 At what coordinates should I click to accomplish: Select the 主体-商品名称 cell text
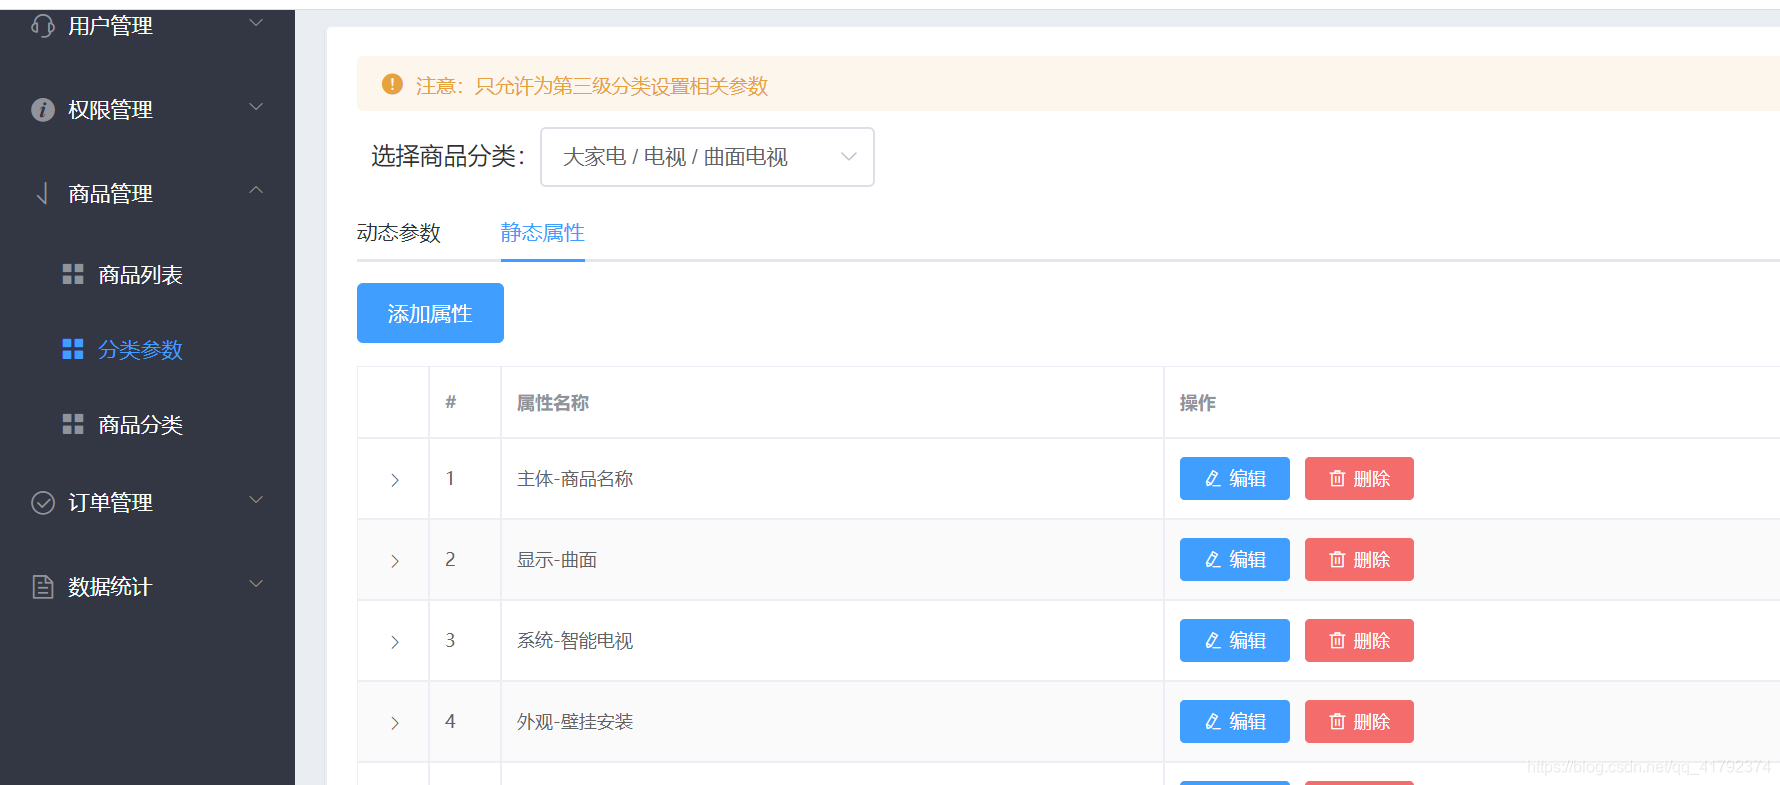pyautogui.click(x=575, y=479)
